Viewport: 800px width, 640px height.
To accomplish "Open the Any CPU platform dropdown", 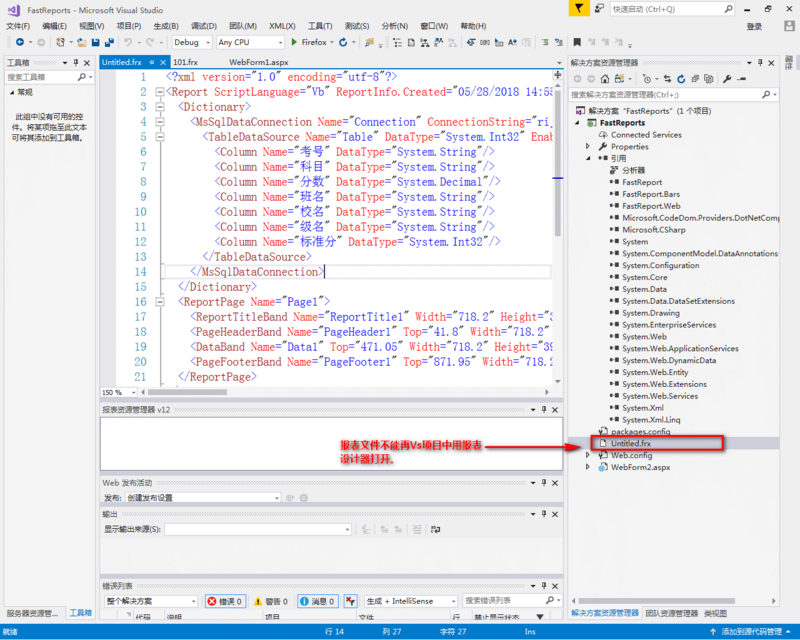I will (250, 42).
